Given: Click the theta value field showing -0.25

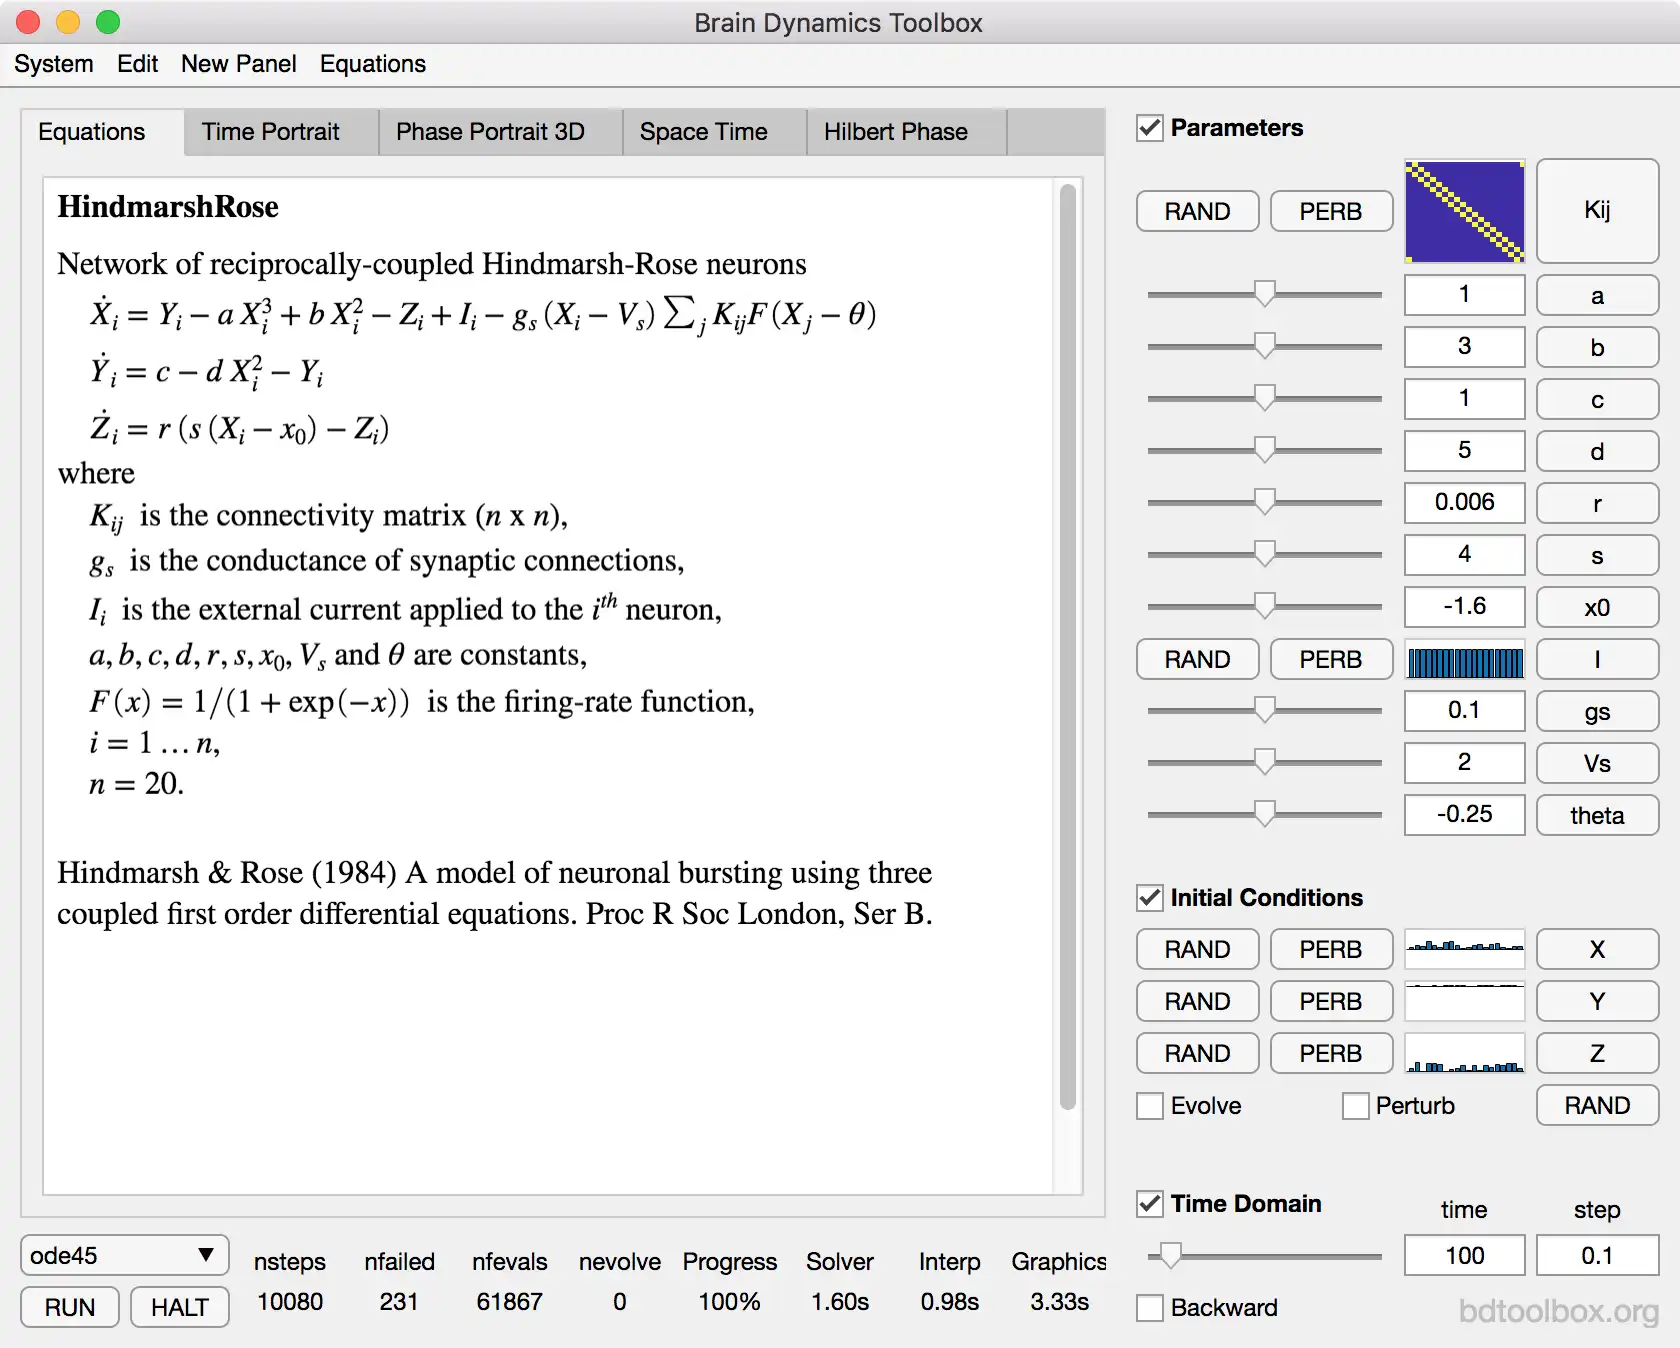Looking at the screenshot, I should point(1464,814).
